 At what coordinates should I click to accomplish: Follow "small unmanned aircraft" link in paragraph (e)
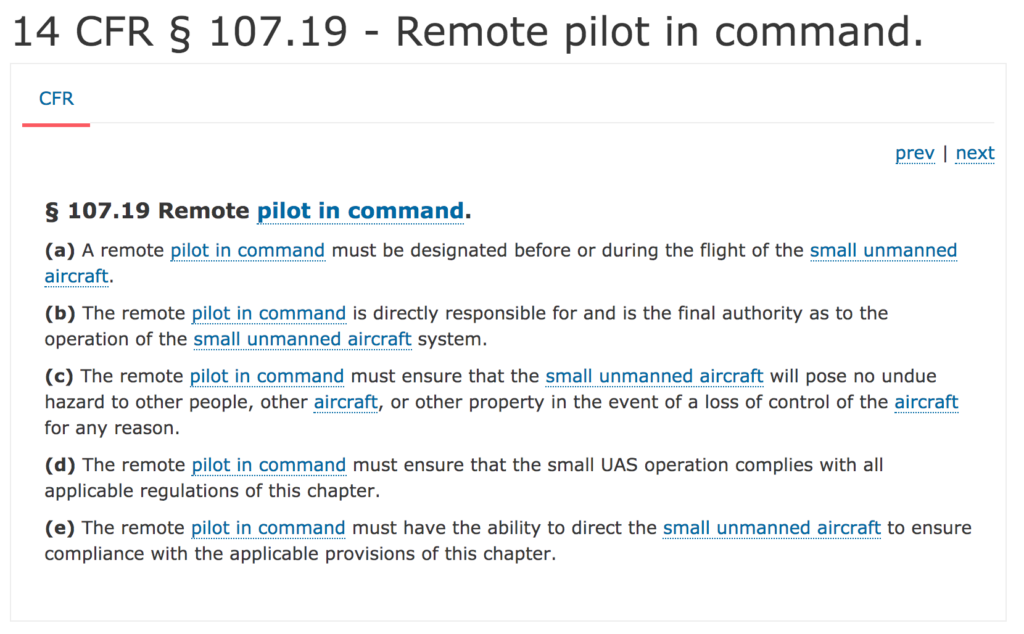coord(771,528)
